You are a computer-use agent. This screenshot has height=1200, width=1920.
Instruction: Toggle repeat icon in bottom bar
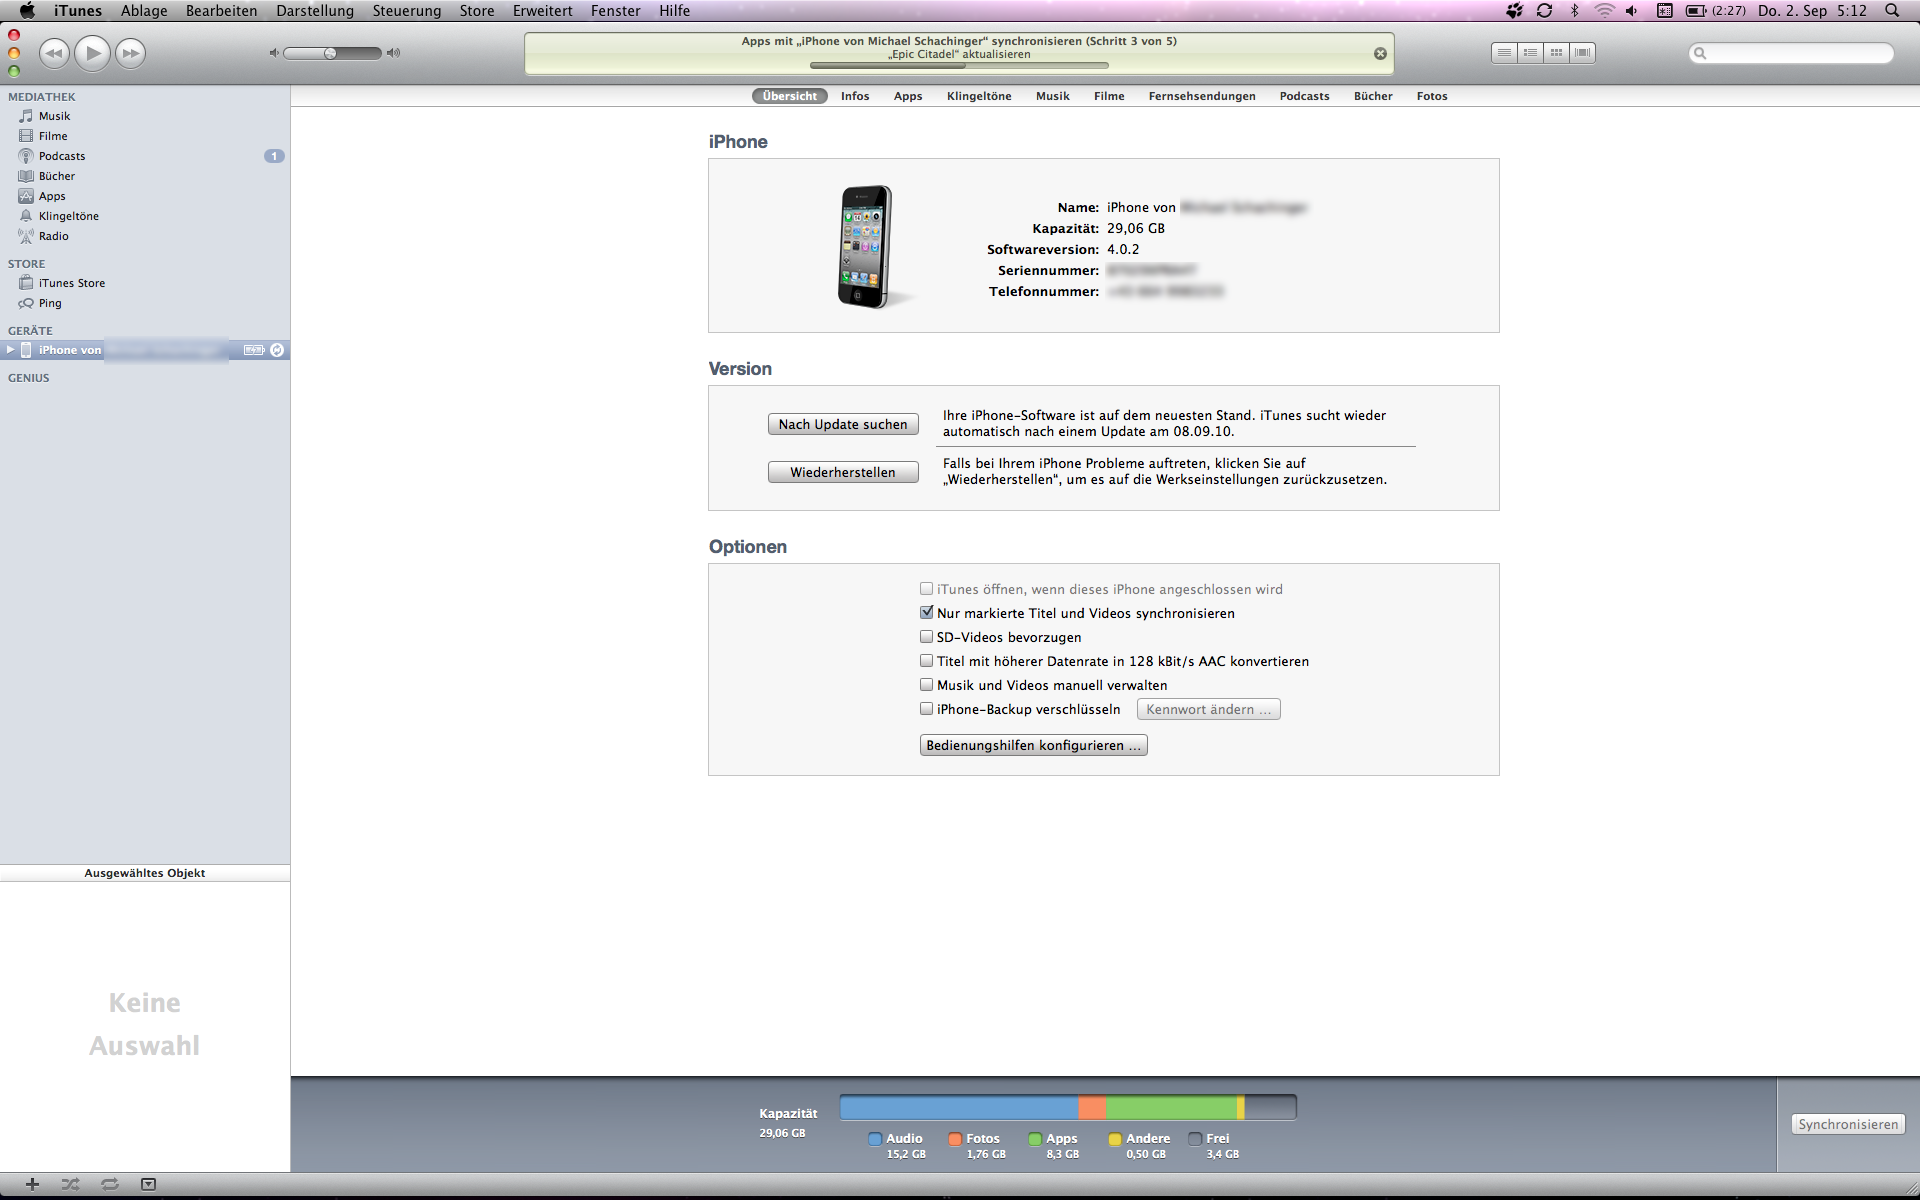(110, 1184)
